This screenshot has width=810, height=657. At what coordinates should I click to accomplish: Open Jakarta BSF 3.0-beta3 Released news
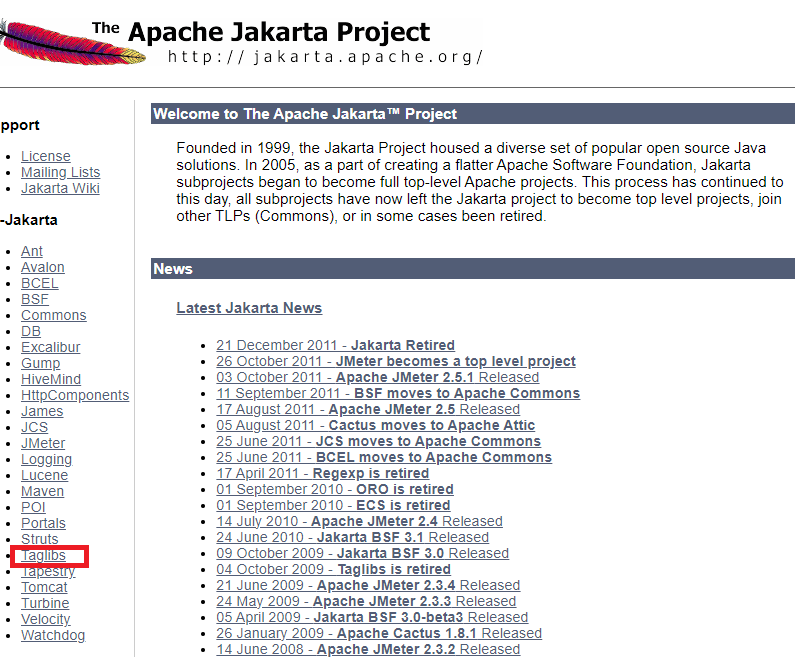click(x=372, y=617)
